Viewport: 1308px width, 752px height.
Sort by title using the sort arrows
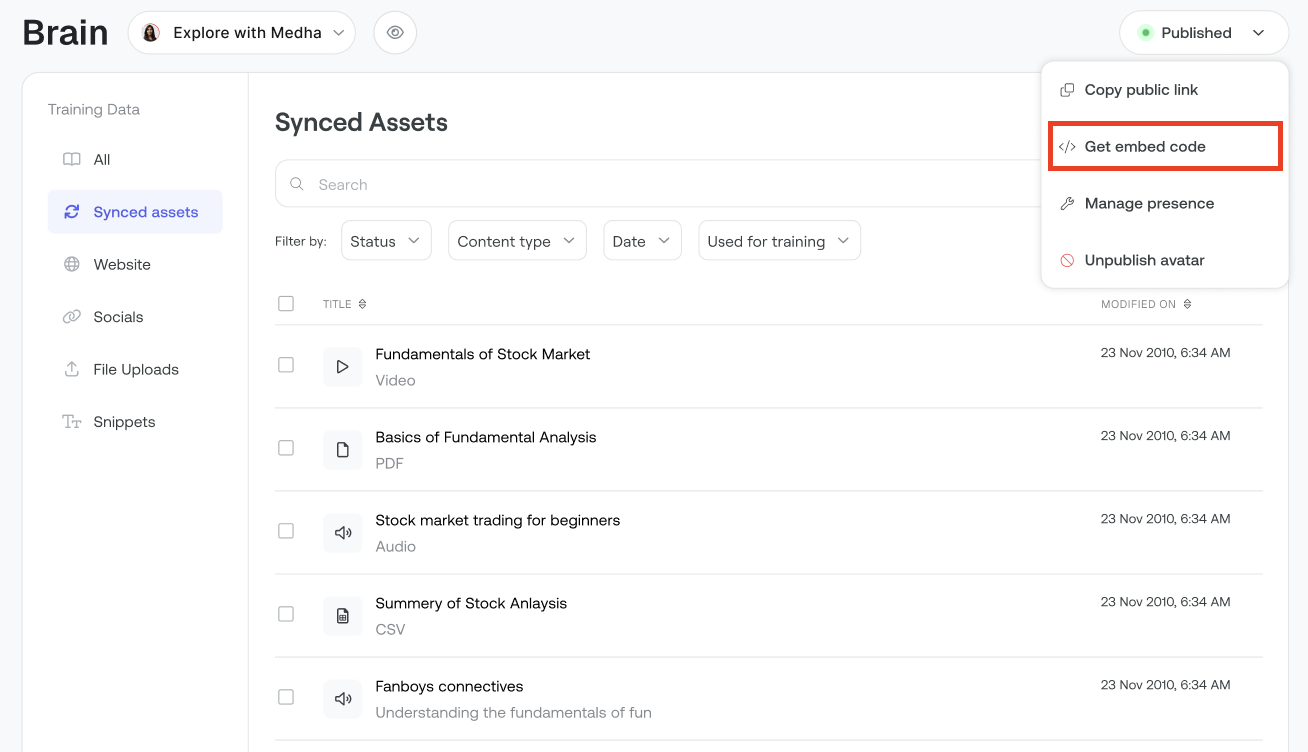[362, 304]
